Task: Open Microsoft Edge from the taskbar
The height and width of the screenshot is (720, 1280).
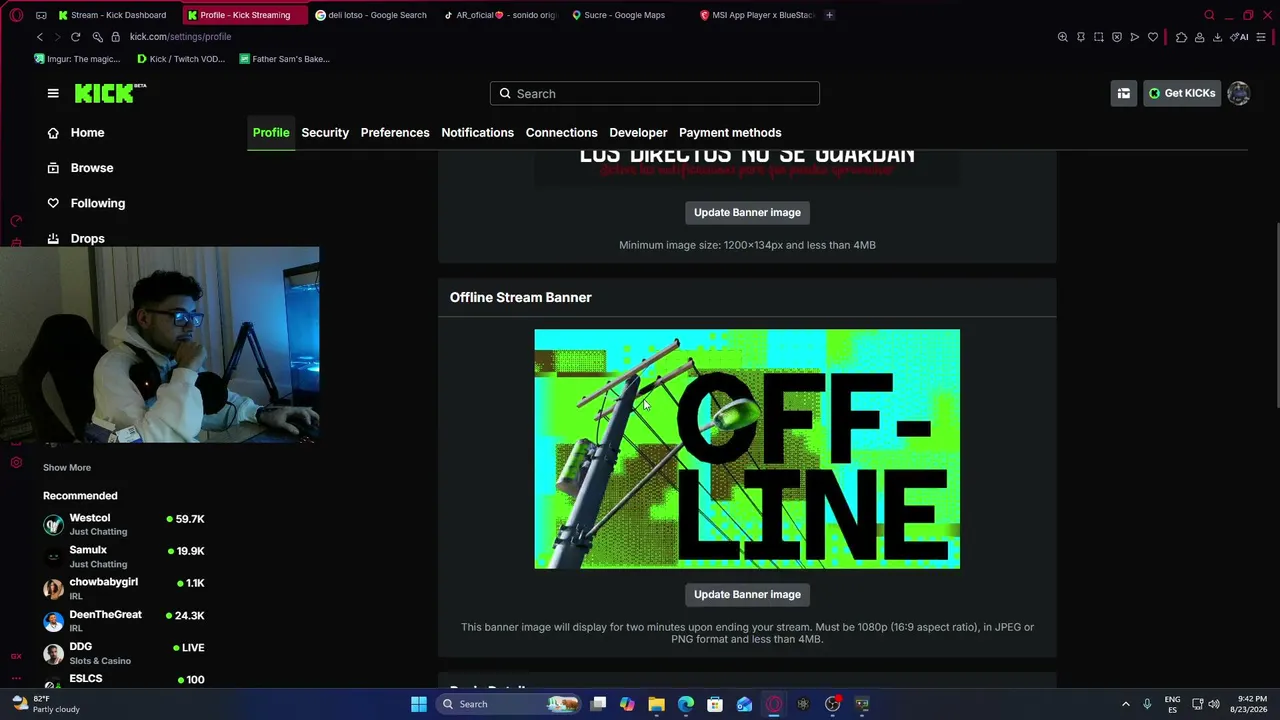Action: pyautogui.click(x=686, y=704)
